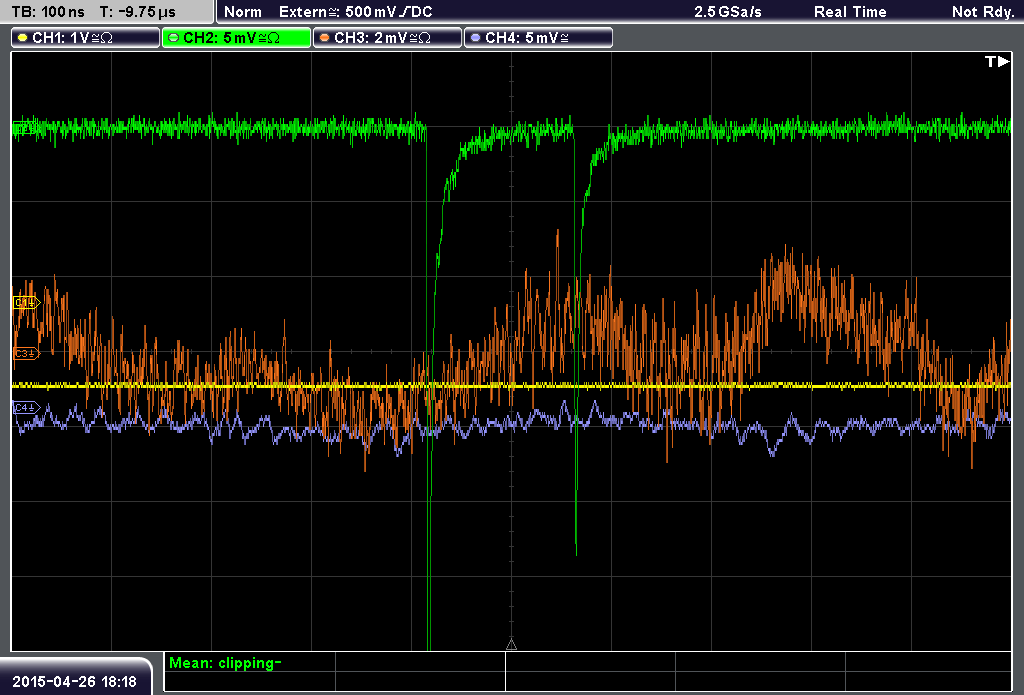Click the C3 ground level marker

coord(27,353)
